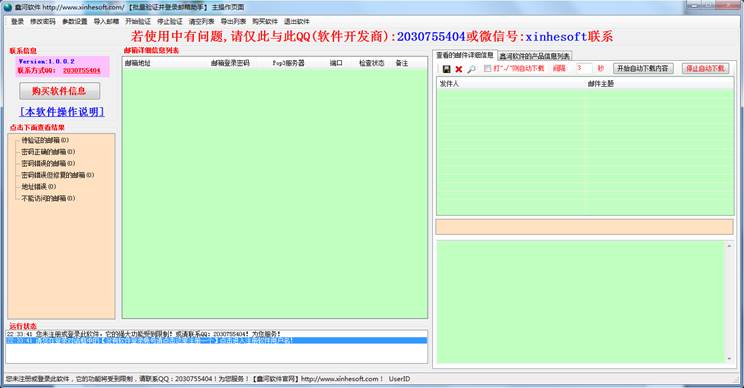The width and height of the screenshot is (744, 388).
Task: Click 开始自动下载内容 button
Action: click(x=642, y=68)
